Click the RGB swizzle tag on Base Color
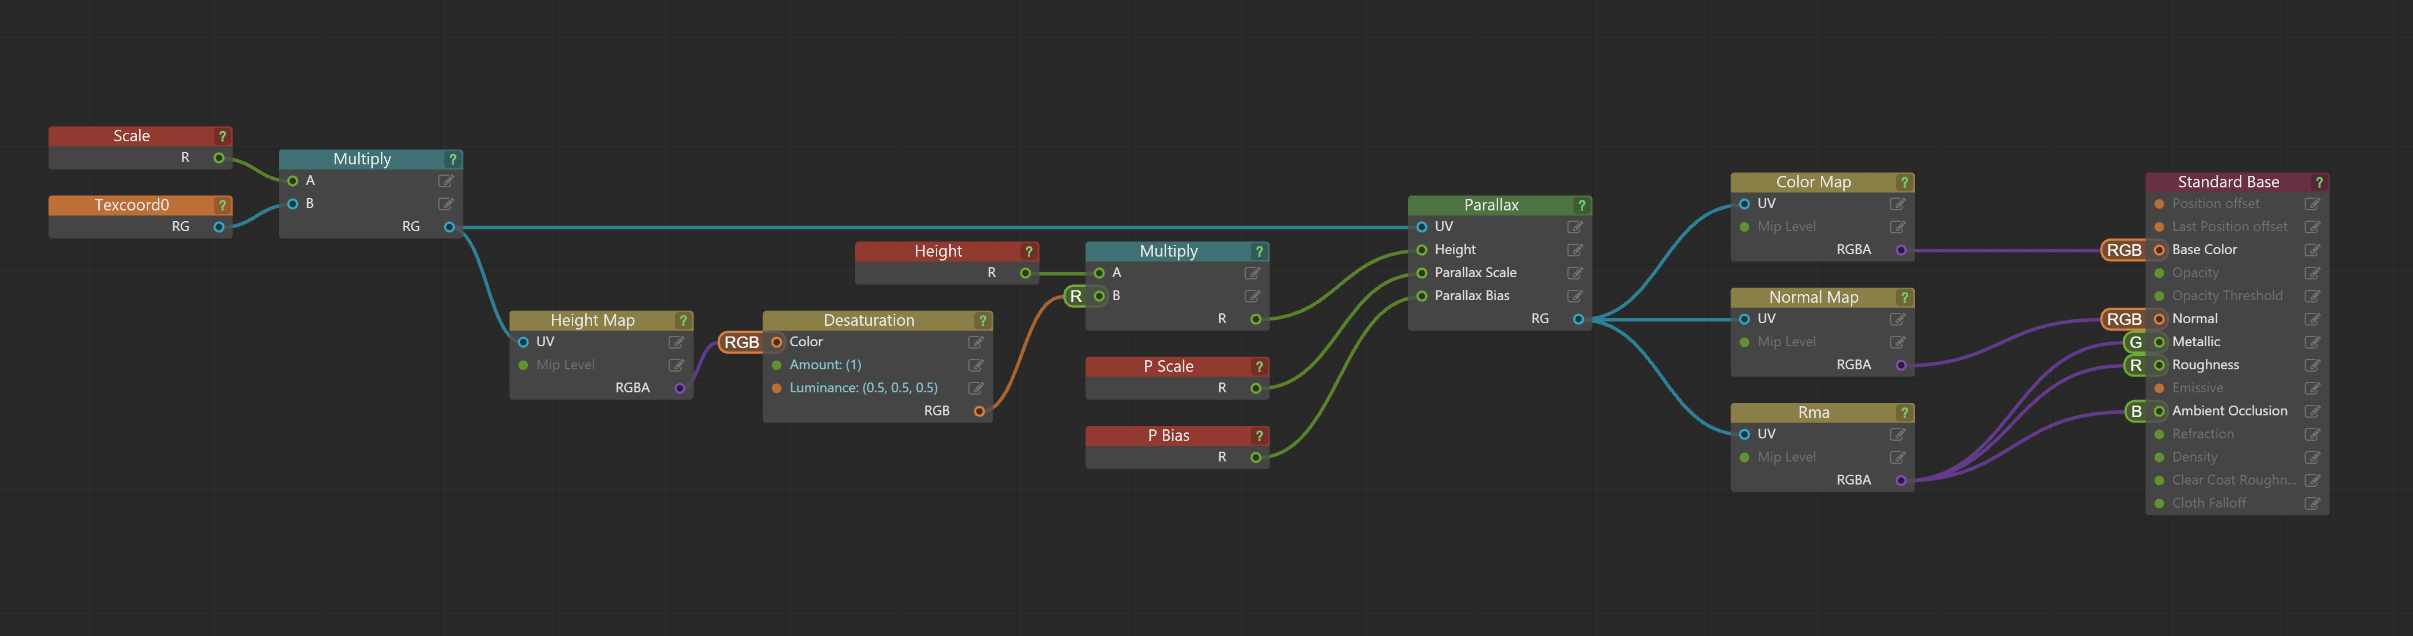2413x636 pixels. coord(2124,250)
